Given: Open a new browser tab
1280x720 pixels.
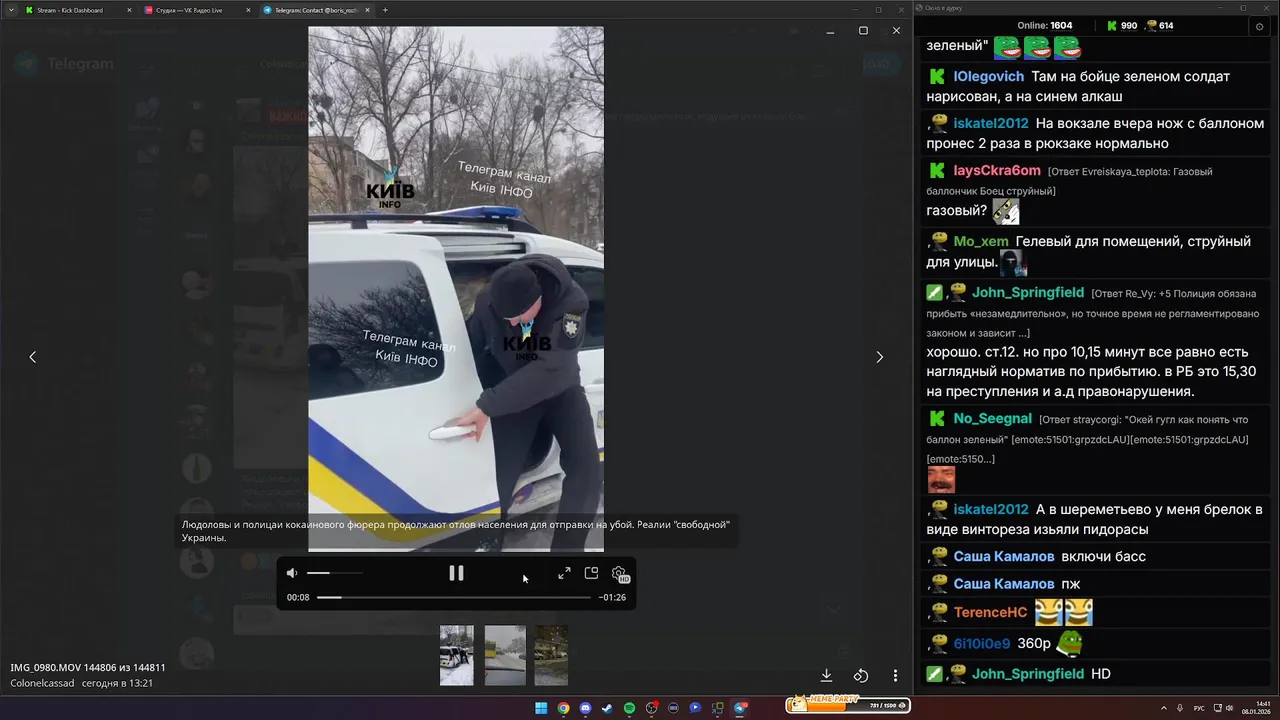Looking at the screenshot, I should [x=385, y=10].
